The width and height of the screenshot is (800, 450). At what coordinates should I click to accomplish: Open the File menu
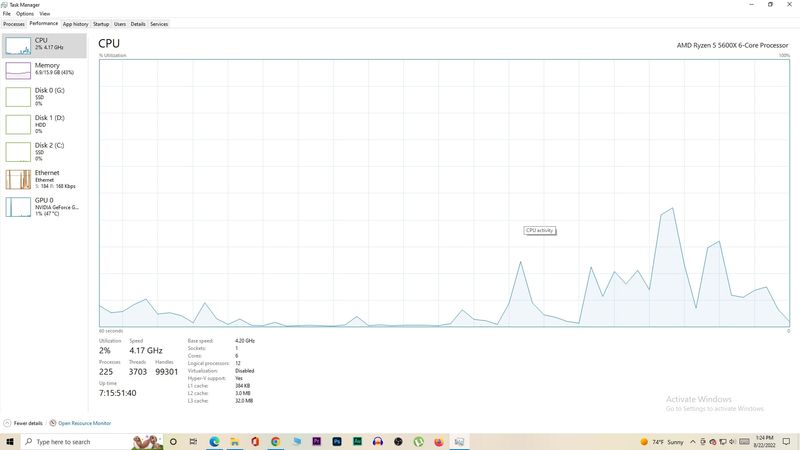pyautogui.click(x=7, y=14)
